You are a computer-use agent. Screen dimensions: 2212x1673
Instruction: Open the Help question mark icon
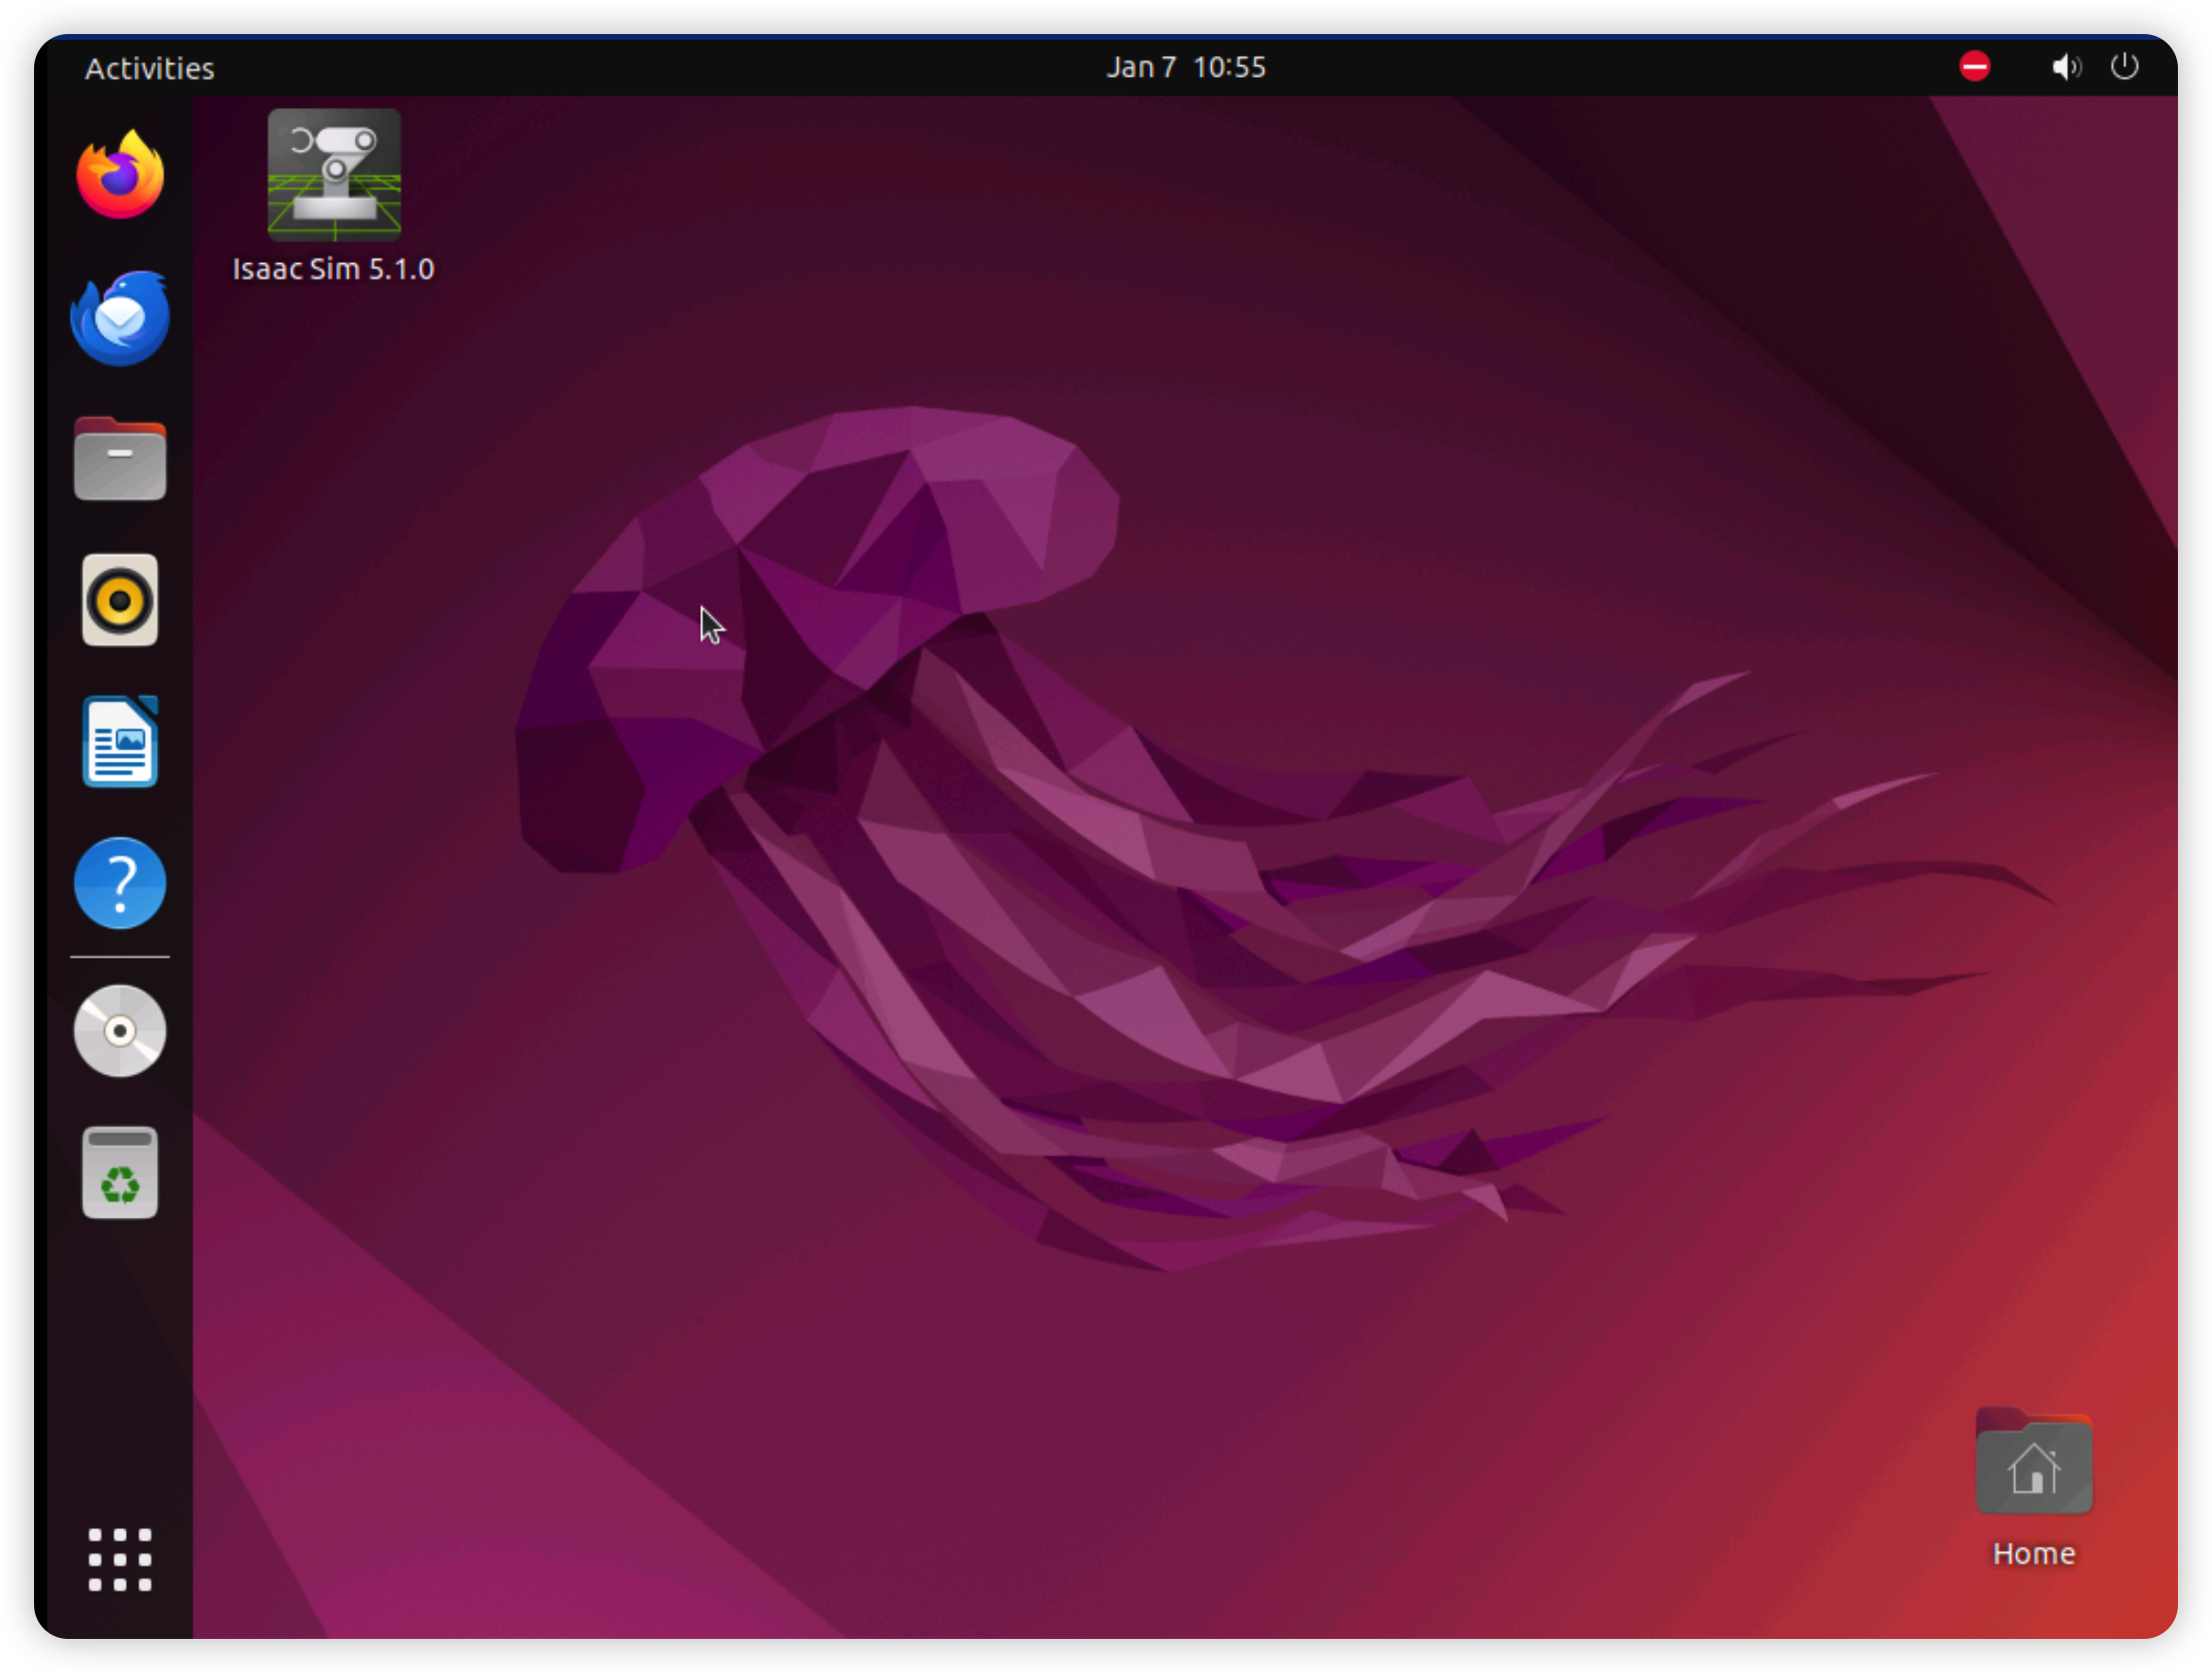120,883
